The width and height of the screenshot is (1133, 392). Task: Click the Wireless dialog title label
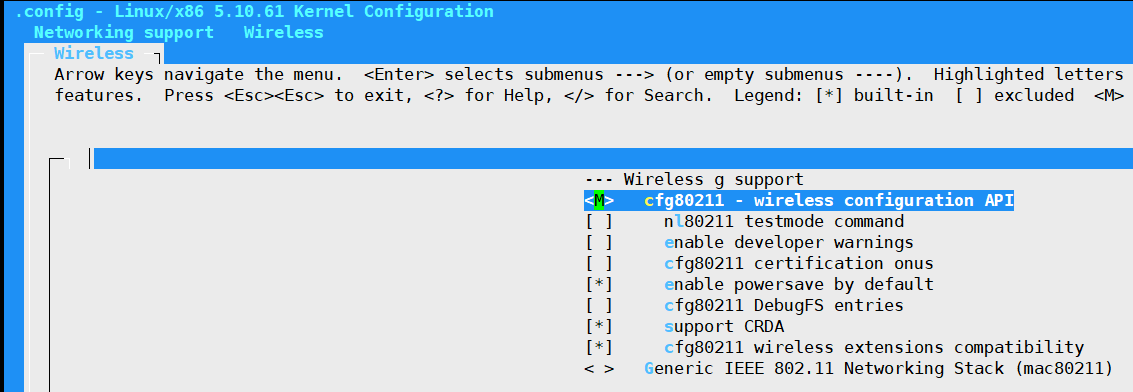(x=94, y=53)
